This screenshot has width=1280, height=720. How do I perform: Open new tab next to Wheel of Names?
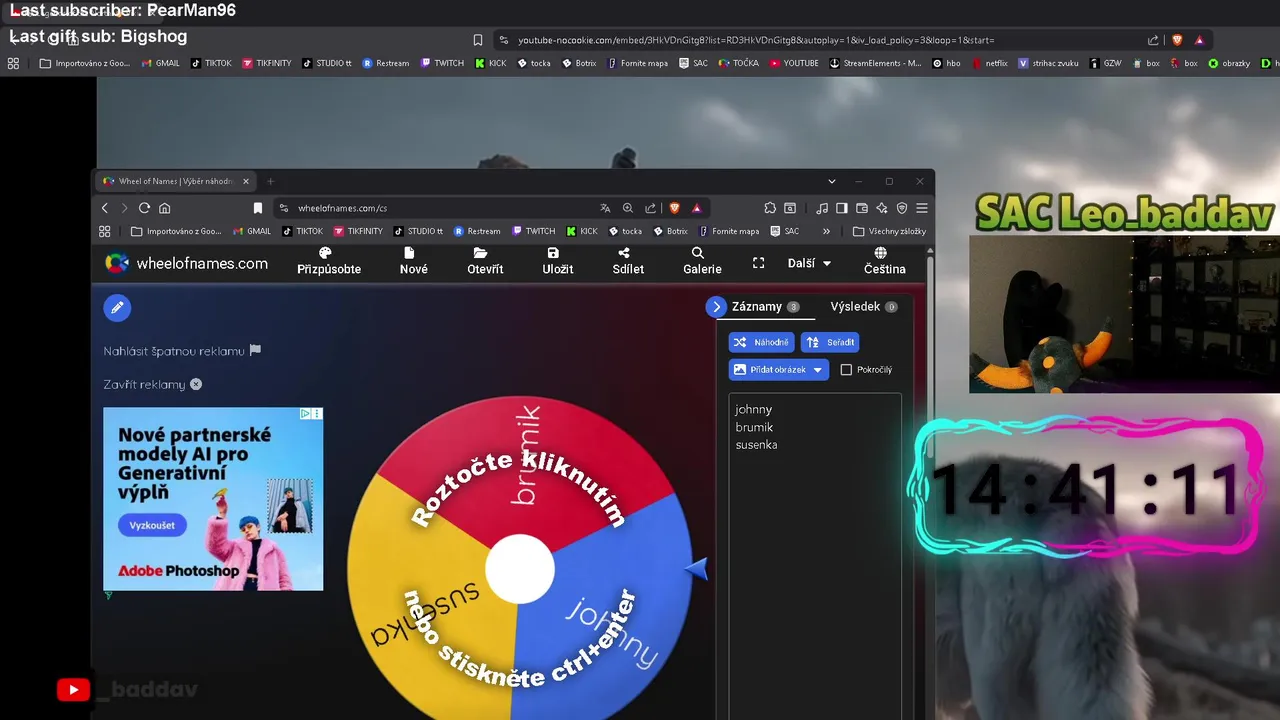pos(270,181)
